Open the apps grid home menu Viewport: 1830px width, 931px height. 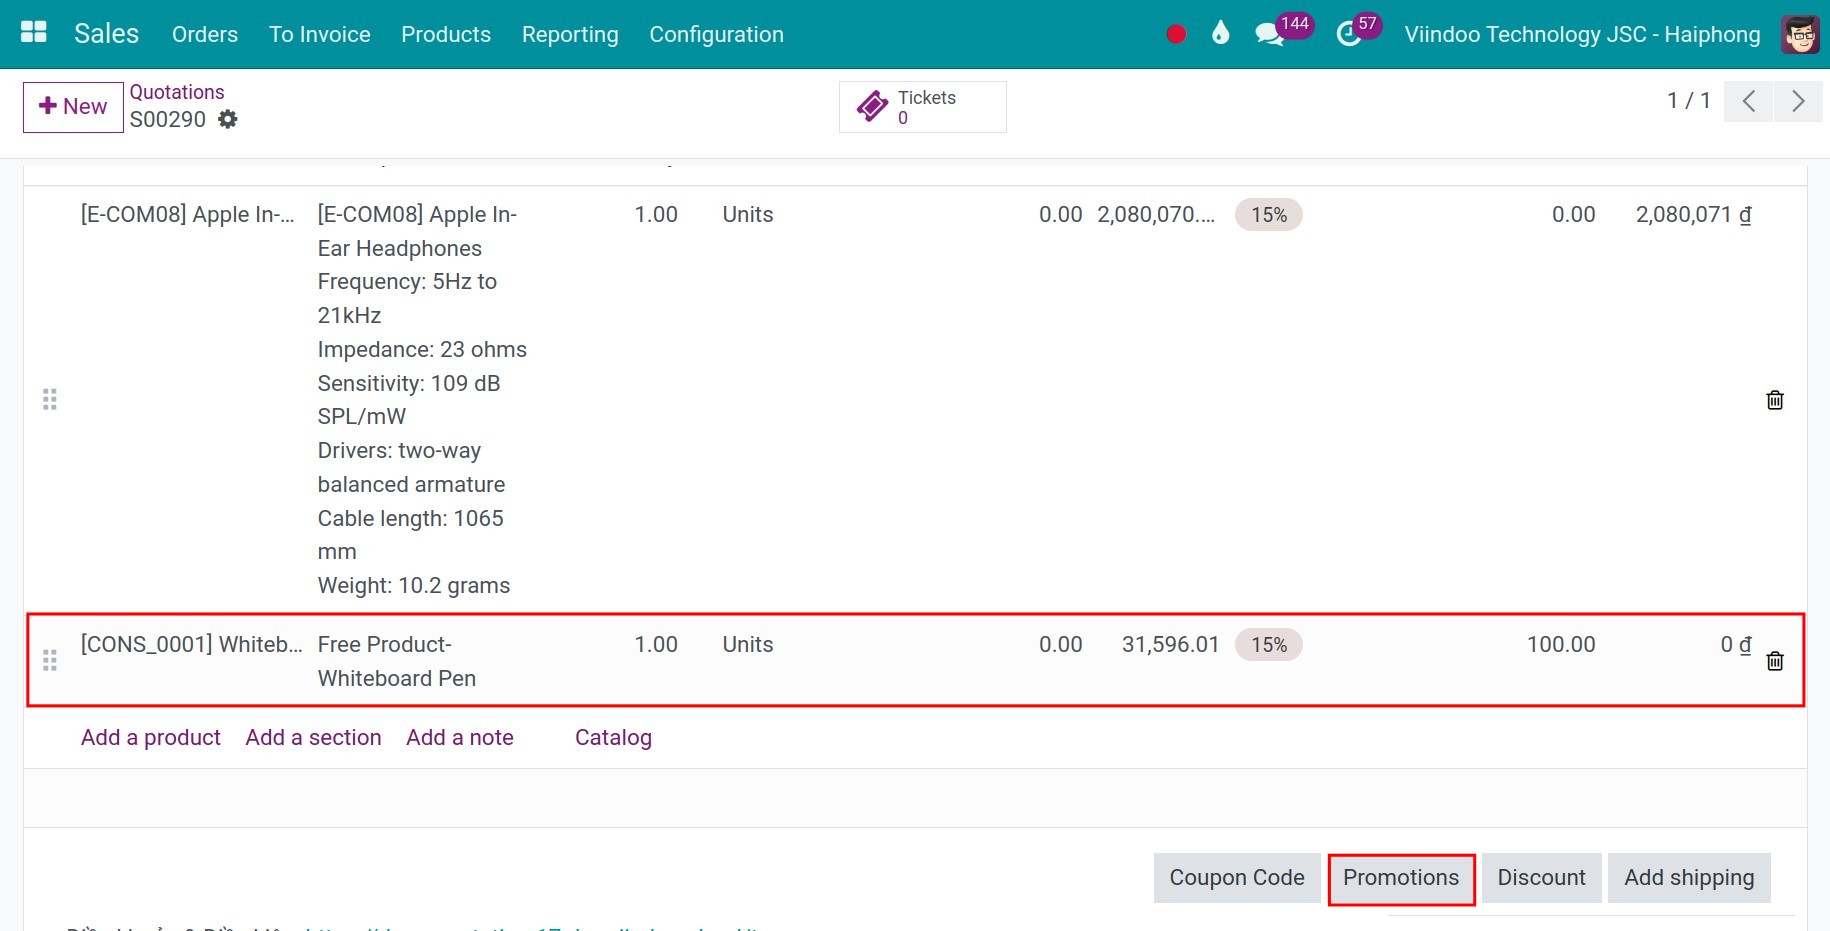click(34, 33)
